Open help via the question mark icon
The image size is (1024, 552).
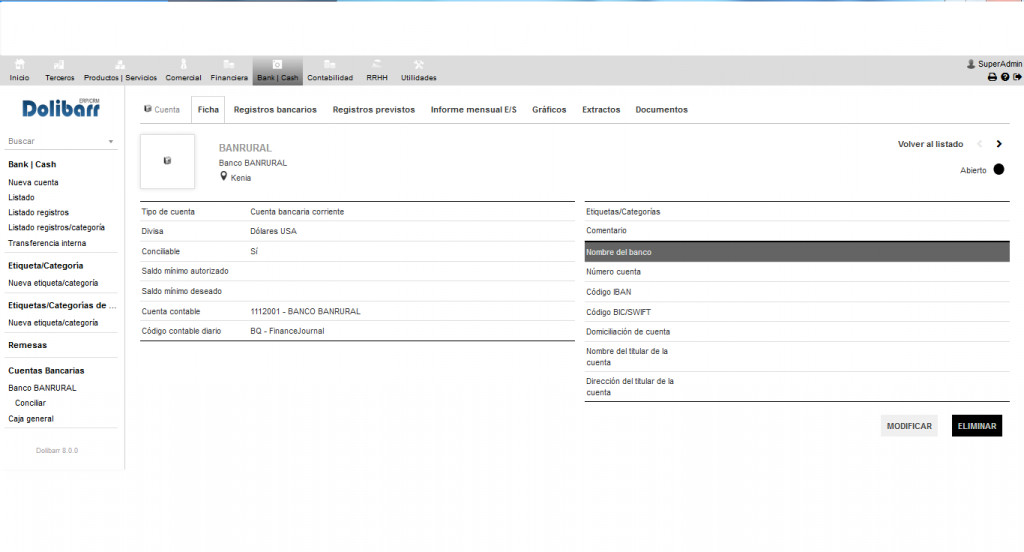pyautogui.click(x=1005, y=77)
